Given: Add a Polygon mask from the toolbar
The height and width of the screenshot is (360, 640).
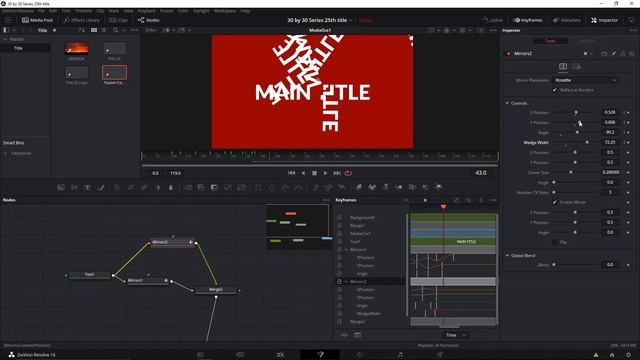Looking at the screenshot, I should pos(285,187).
